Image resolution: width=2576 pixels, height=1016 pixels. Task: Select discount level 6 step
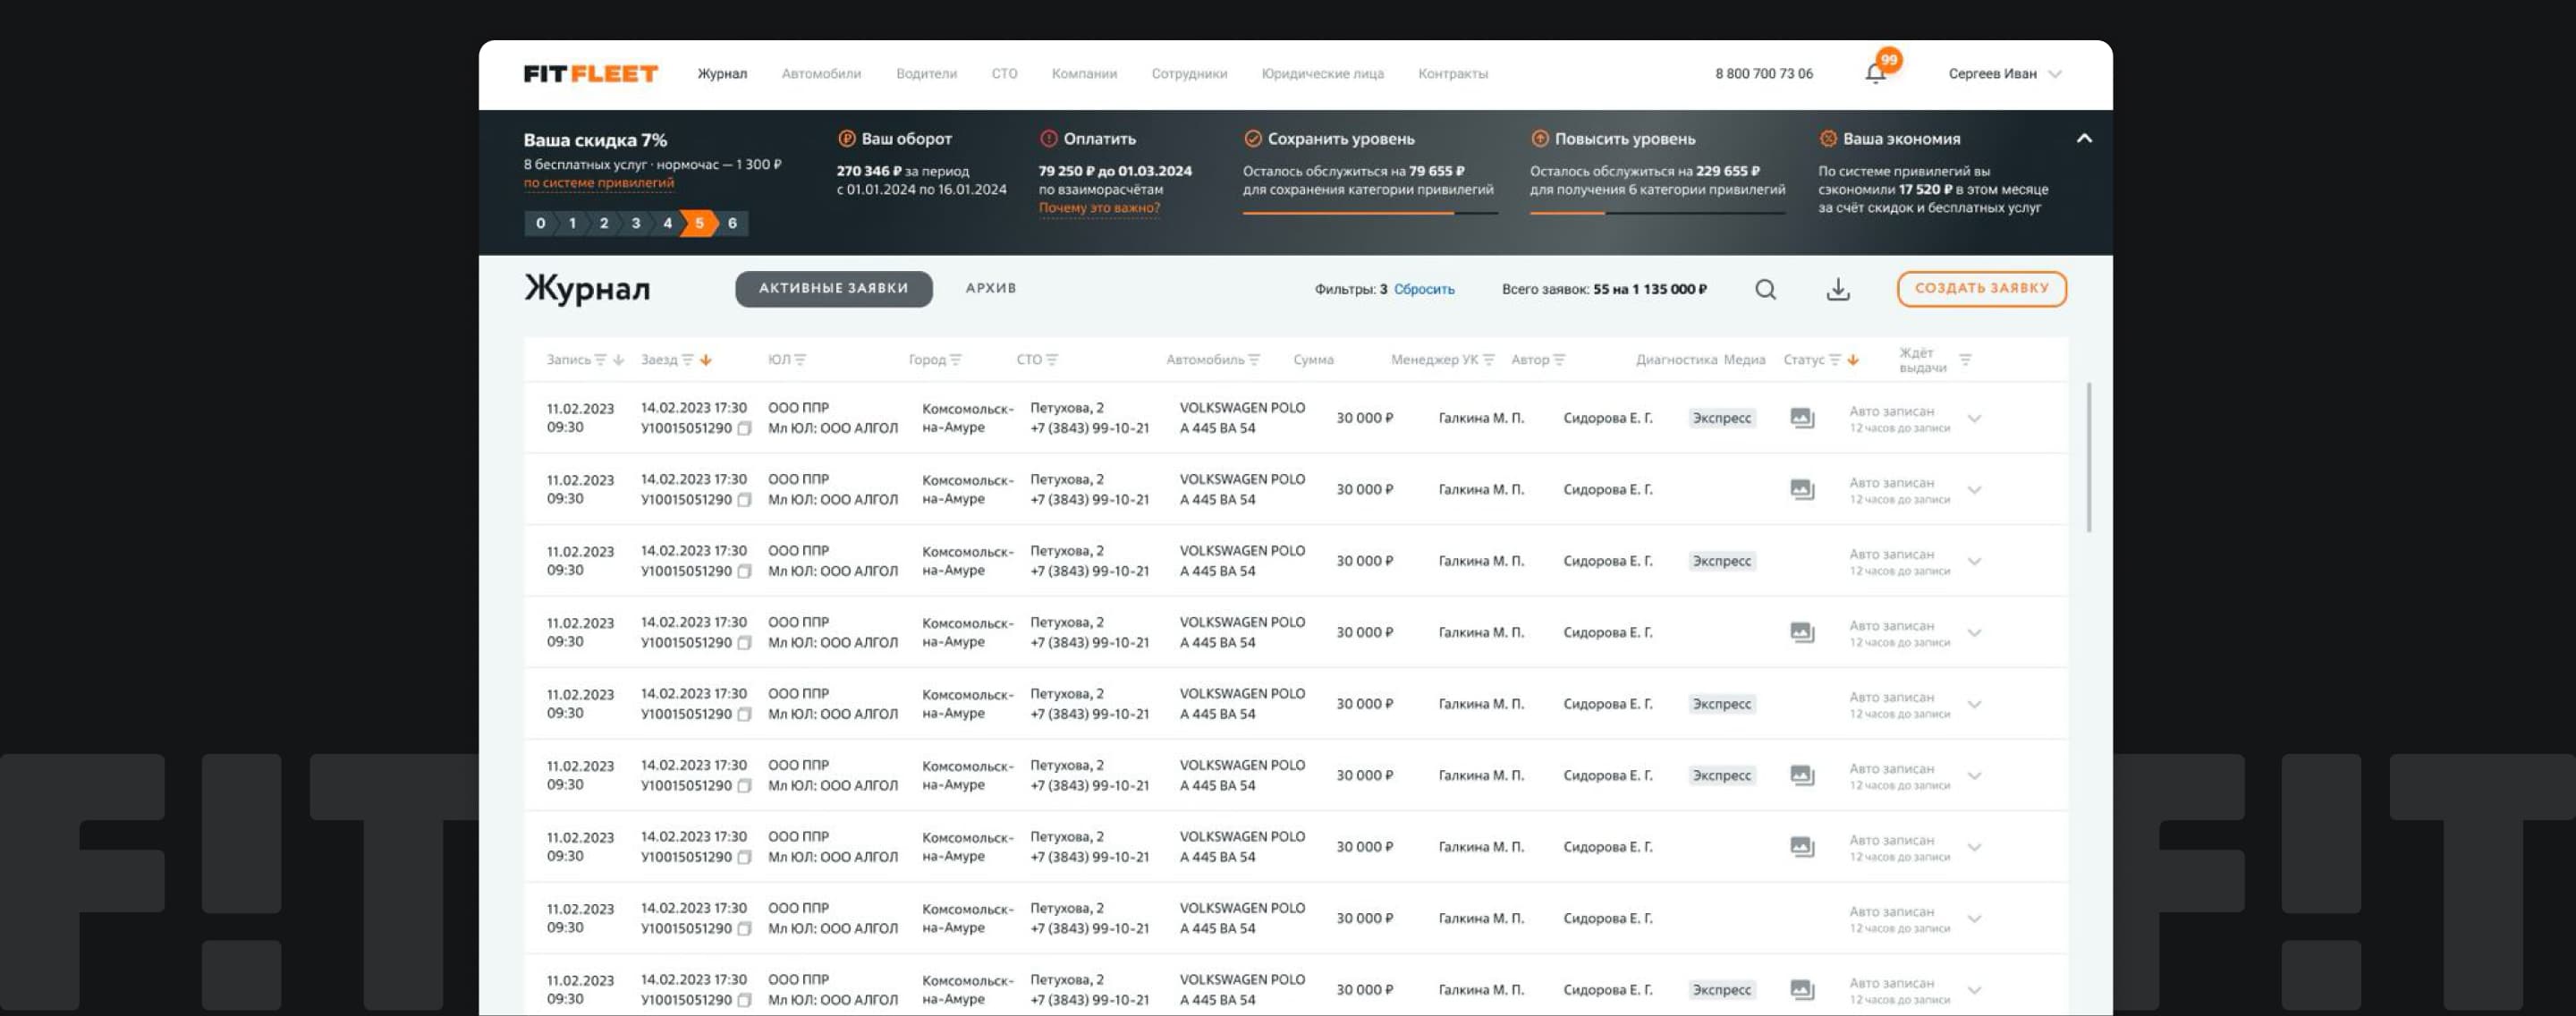[x=732, y=223]
